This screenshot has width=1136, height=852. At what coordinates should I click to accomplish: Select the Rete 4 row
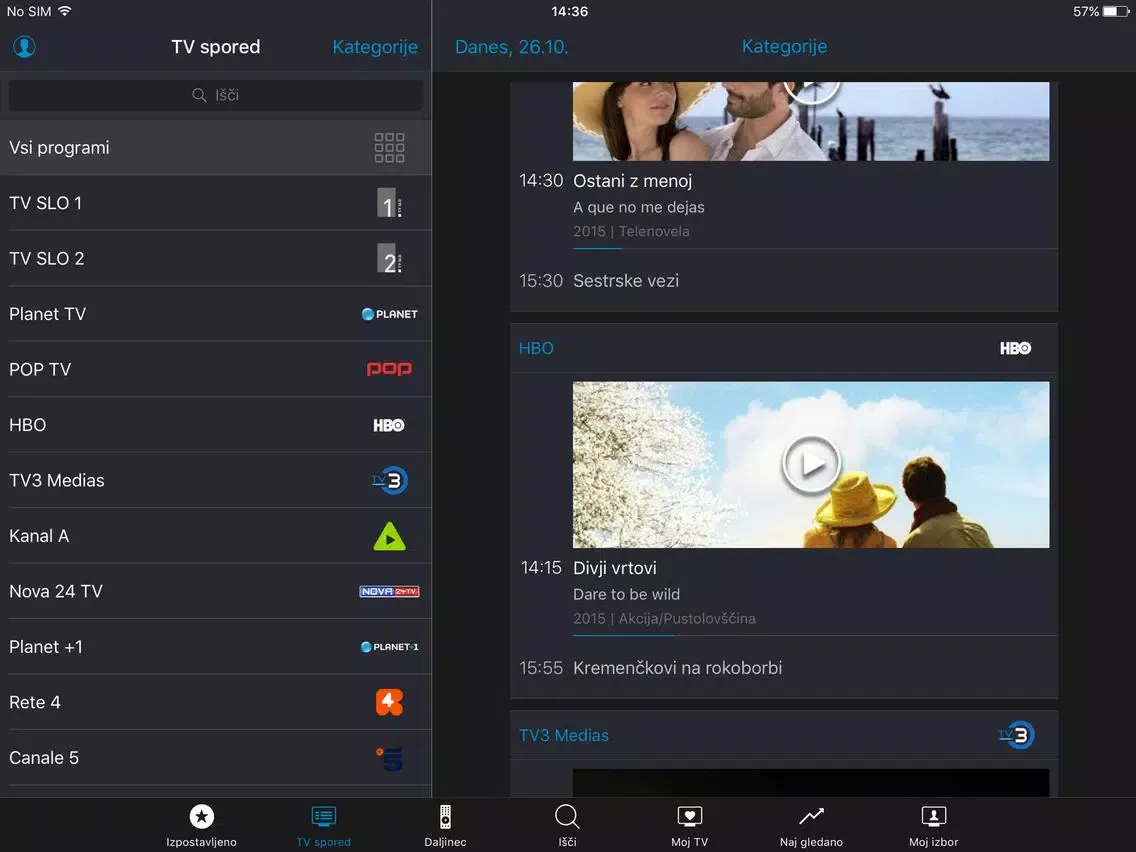pos(216,703)
